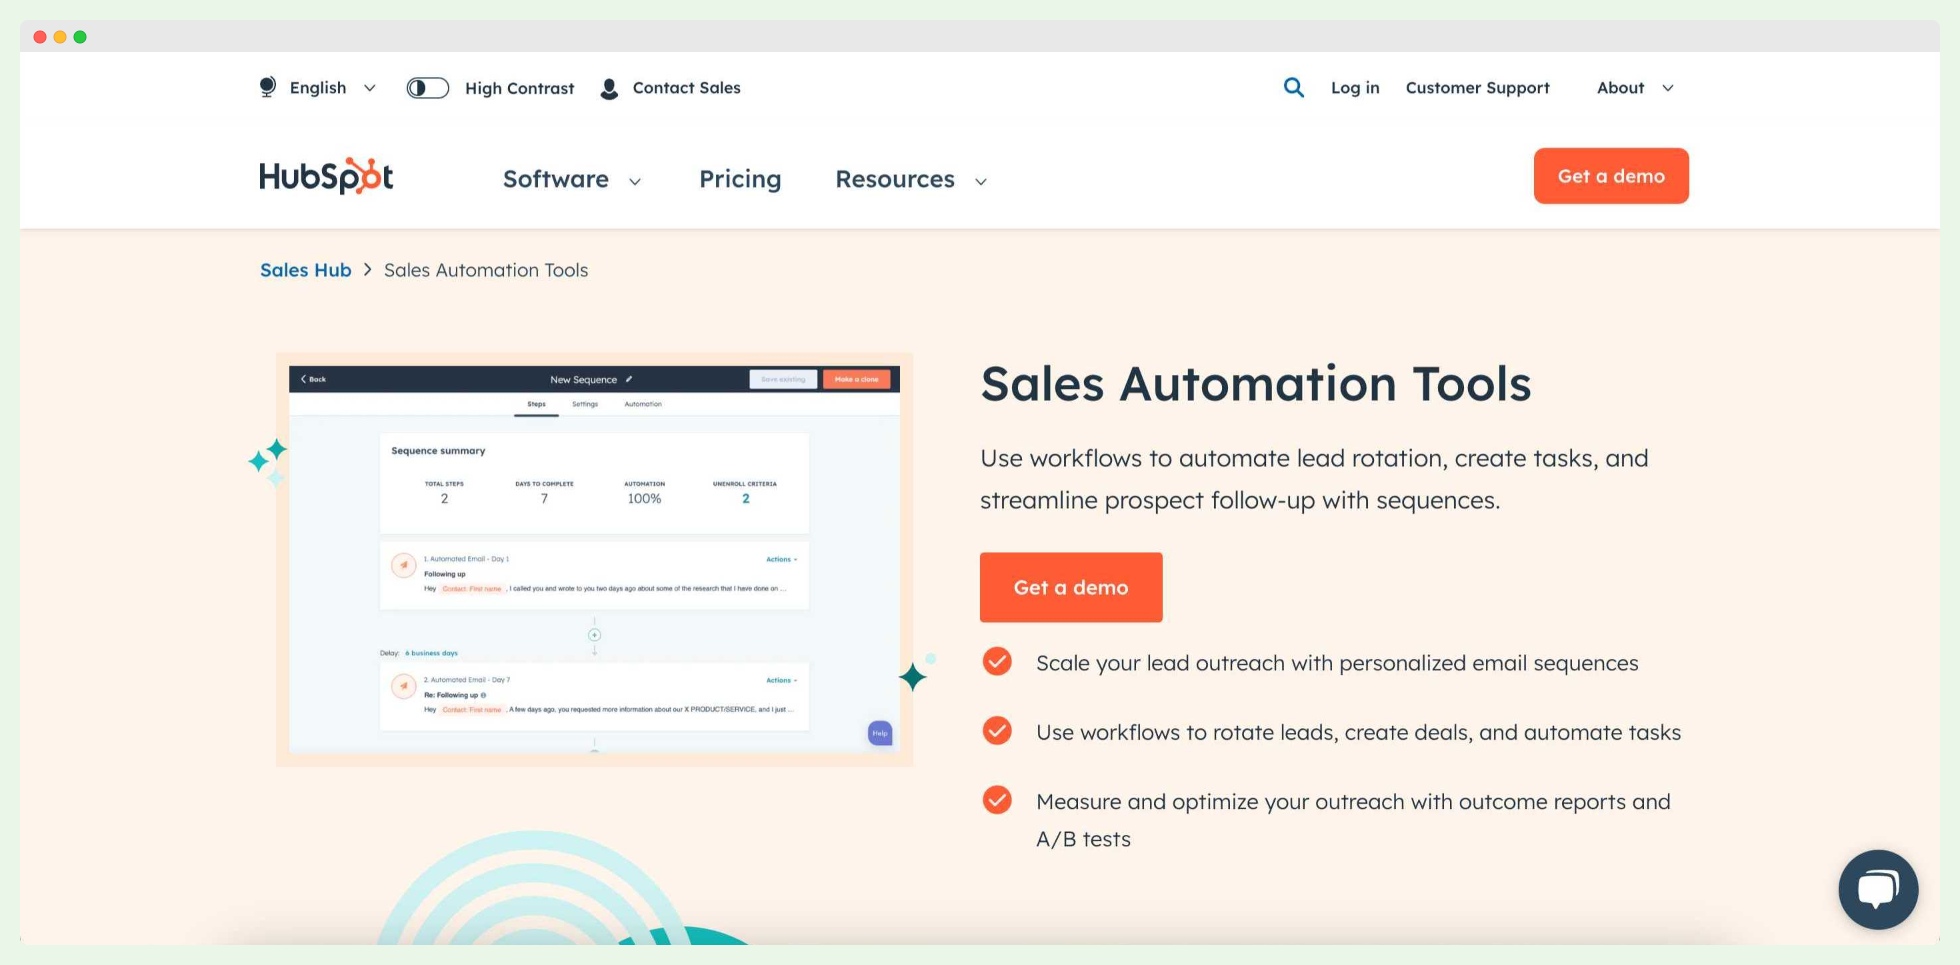Click the macOS green maximize dot
Viewport: 1960px width, 965px height.
80,37
